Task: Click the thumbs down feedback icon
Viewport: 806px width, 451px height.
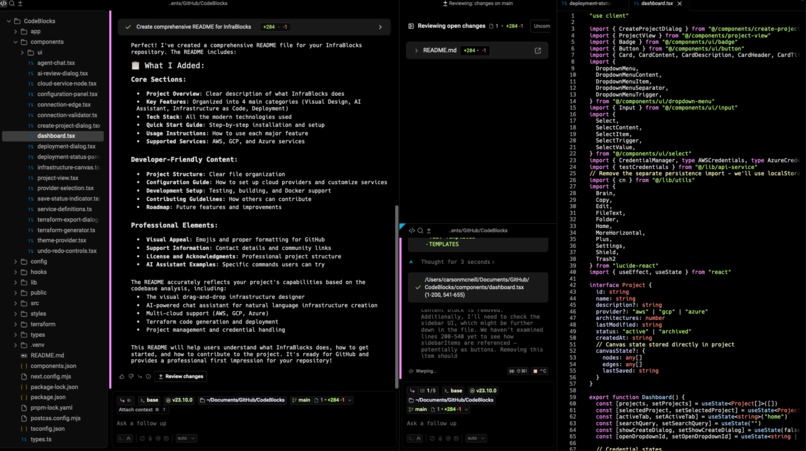Action: coord(131,376)
